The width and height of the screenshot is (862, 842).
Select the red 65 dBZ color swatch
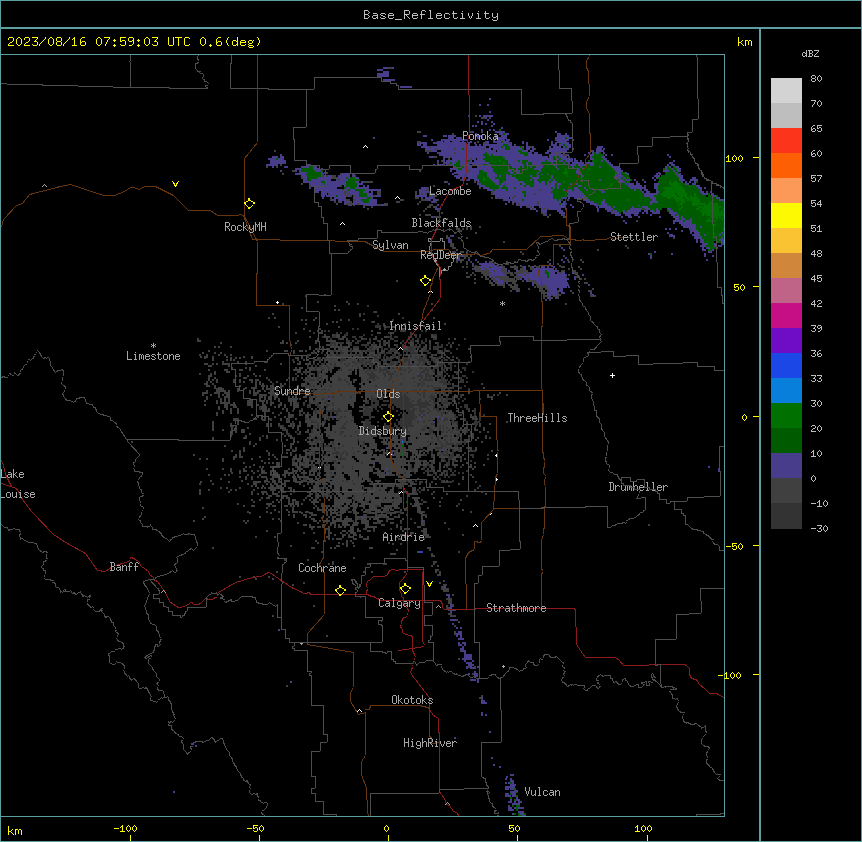(x=786, y=140)
